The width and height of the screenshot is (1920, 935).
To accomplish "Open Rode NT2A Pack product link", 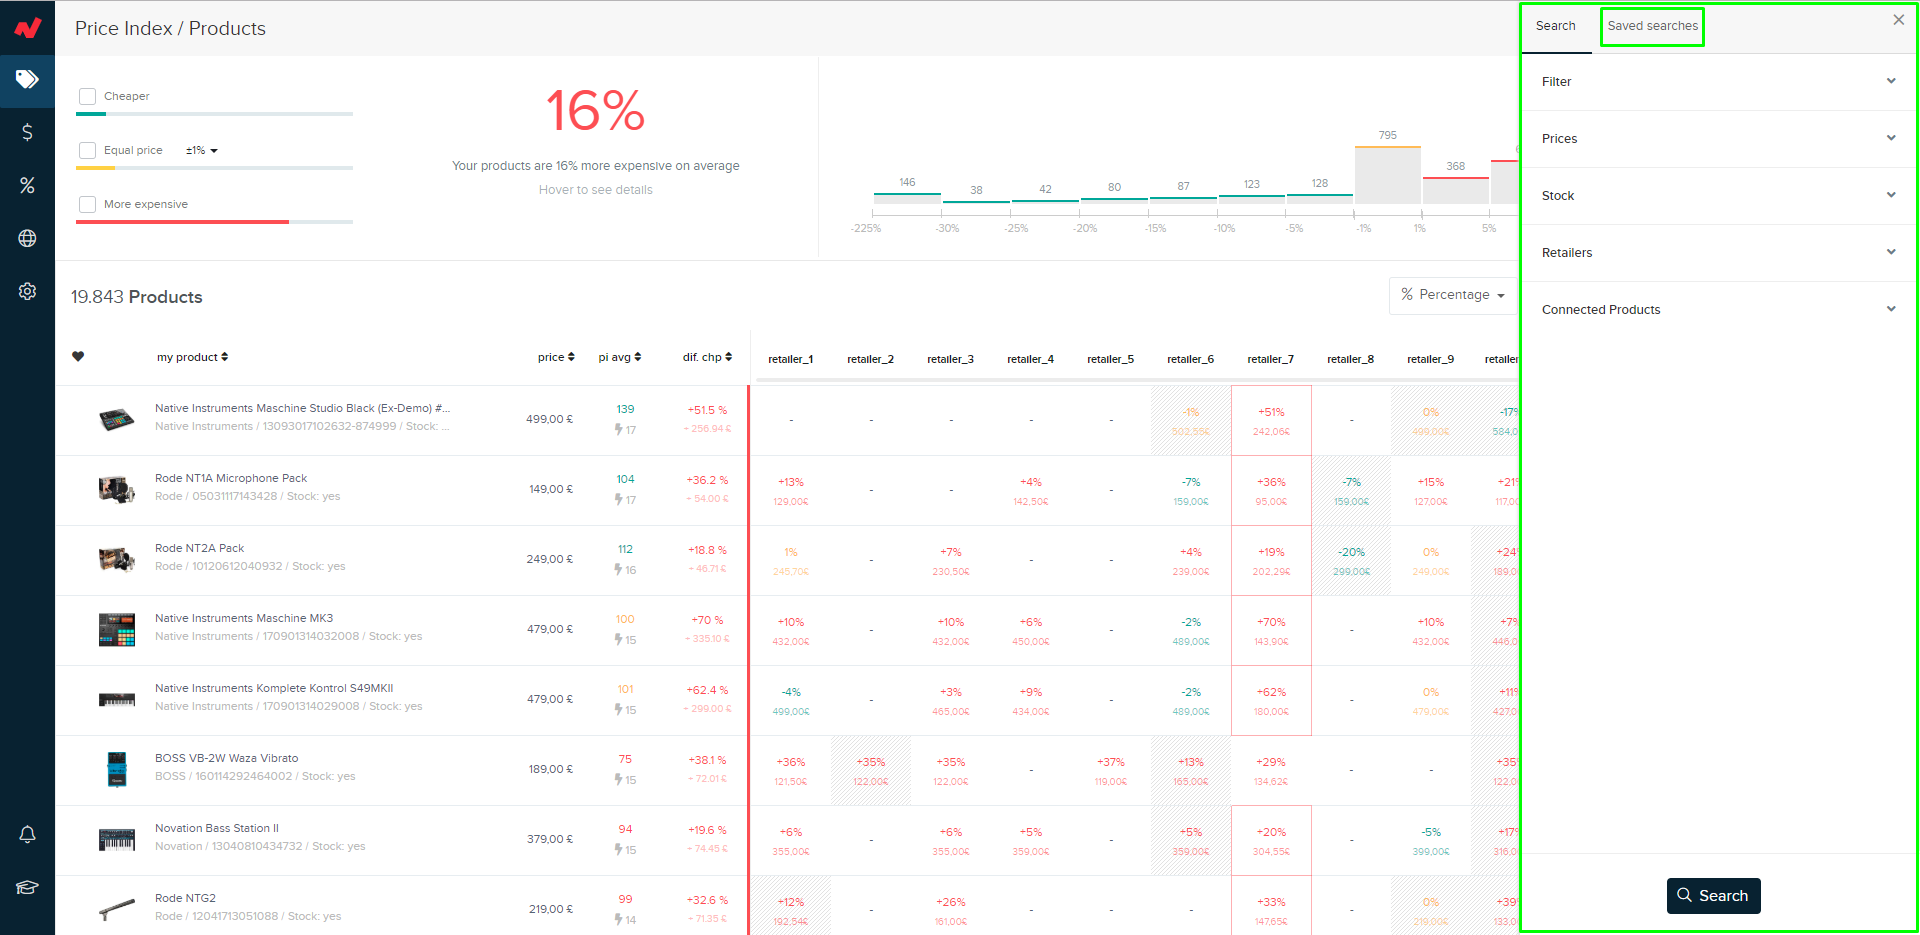I will [199, 548].
